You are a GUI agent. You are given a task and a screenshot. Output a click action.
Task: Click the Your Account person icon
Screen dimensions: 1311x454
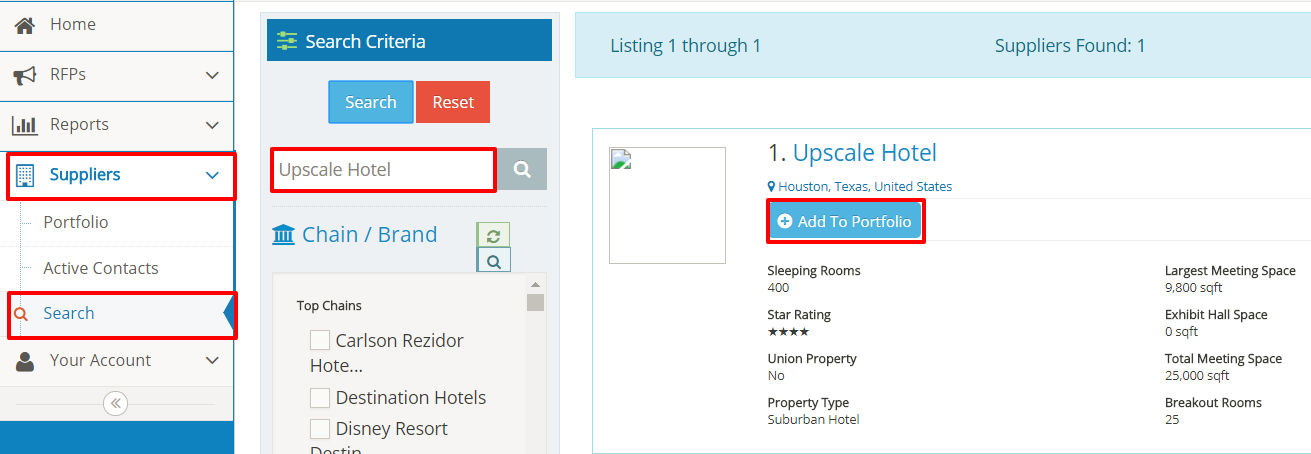tap(25, 361)
